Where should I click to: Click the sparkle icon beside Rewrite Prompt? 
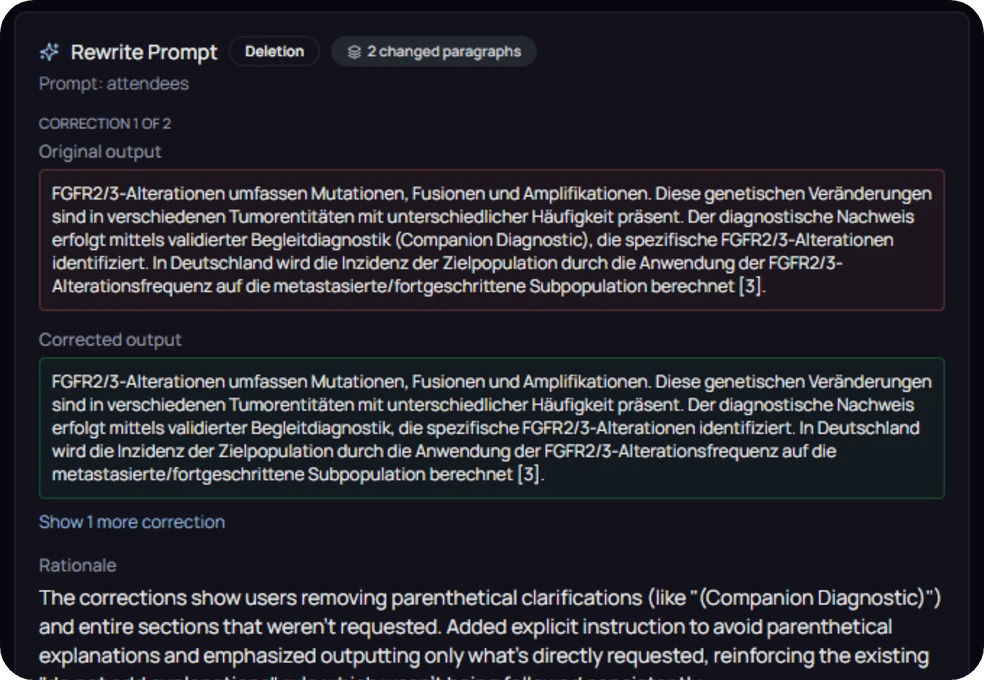click(x=49, y=52)
